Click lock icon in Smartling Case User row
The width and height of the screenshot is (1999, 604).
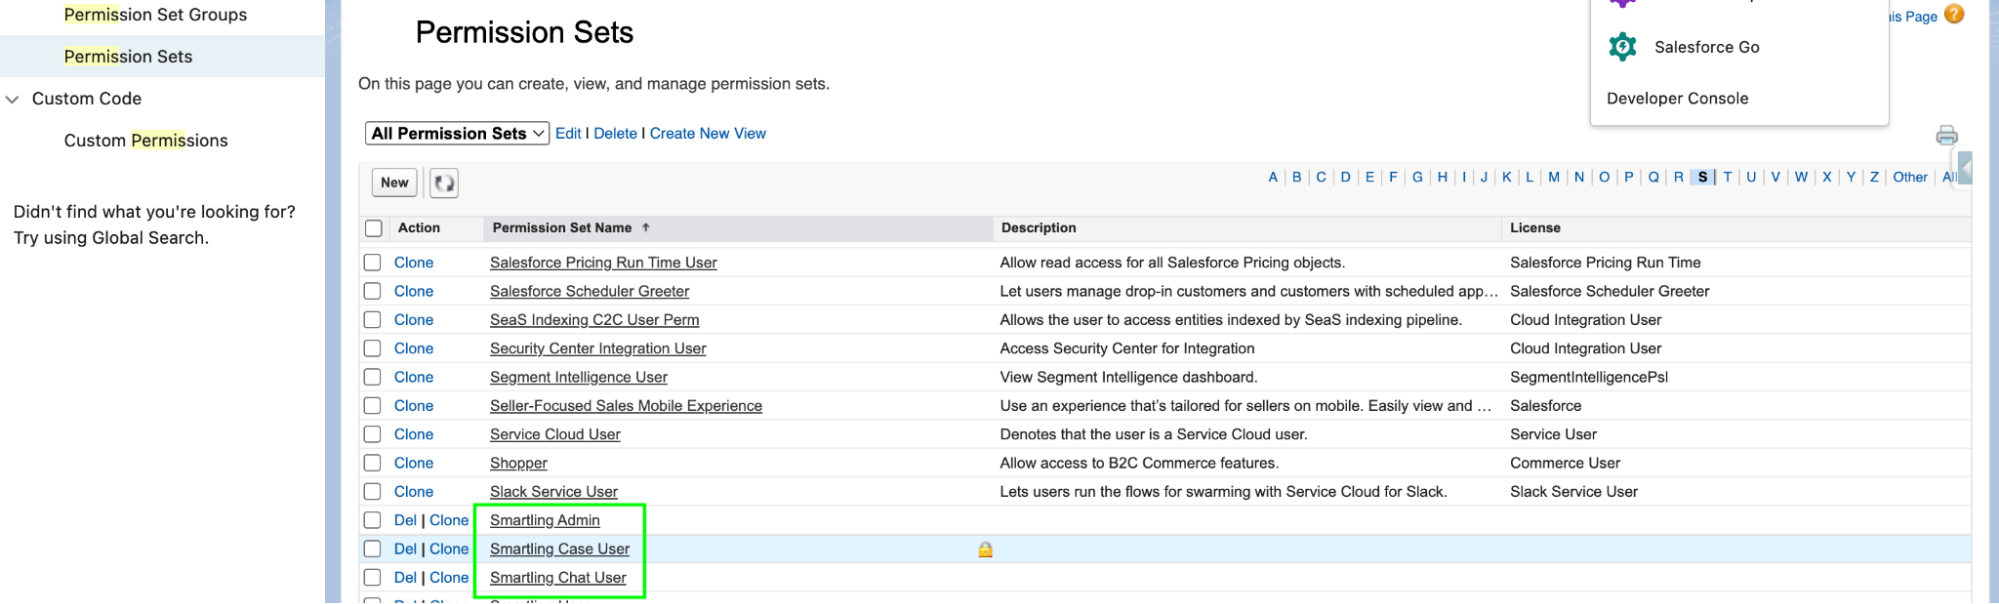coord(985,549)
